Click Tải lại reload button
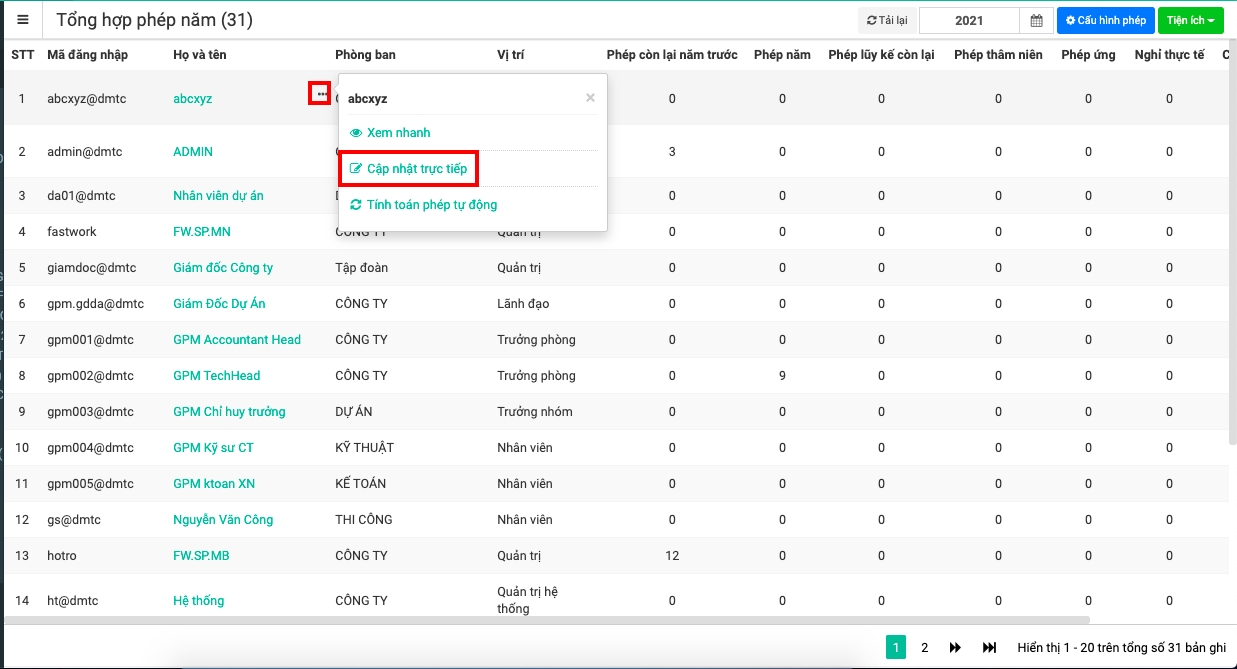This screenshot has height=669, width=1237. pyautogui.click(x=886, y=21)
